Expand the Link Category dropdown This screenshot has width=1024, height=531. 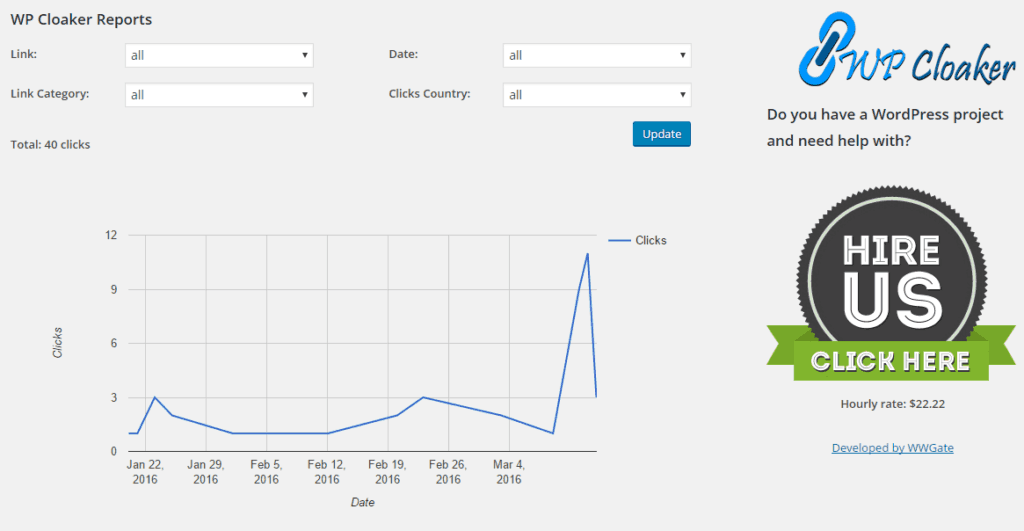(219, 95)
